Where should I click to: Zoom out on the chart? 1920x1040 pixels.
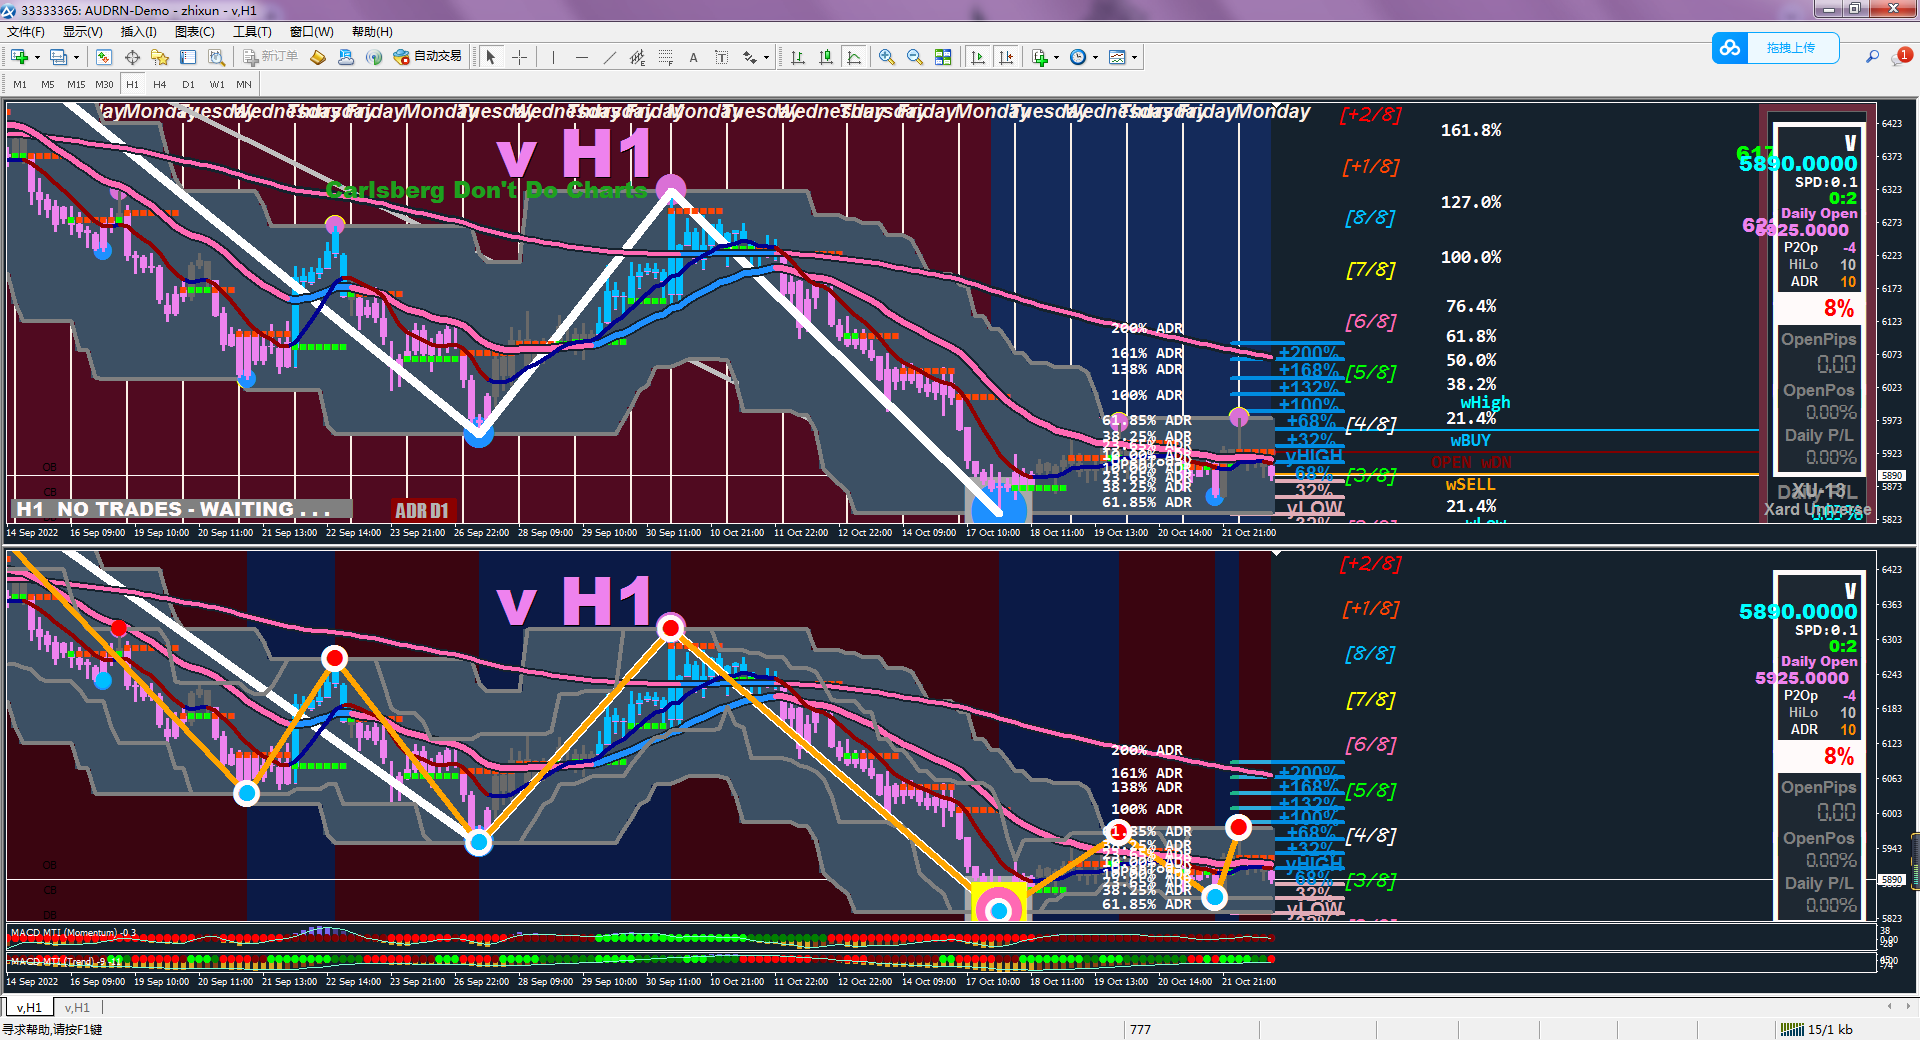tap(915, 57)
